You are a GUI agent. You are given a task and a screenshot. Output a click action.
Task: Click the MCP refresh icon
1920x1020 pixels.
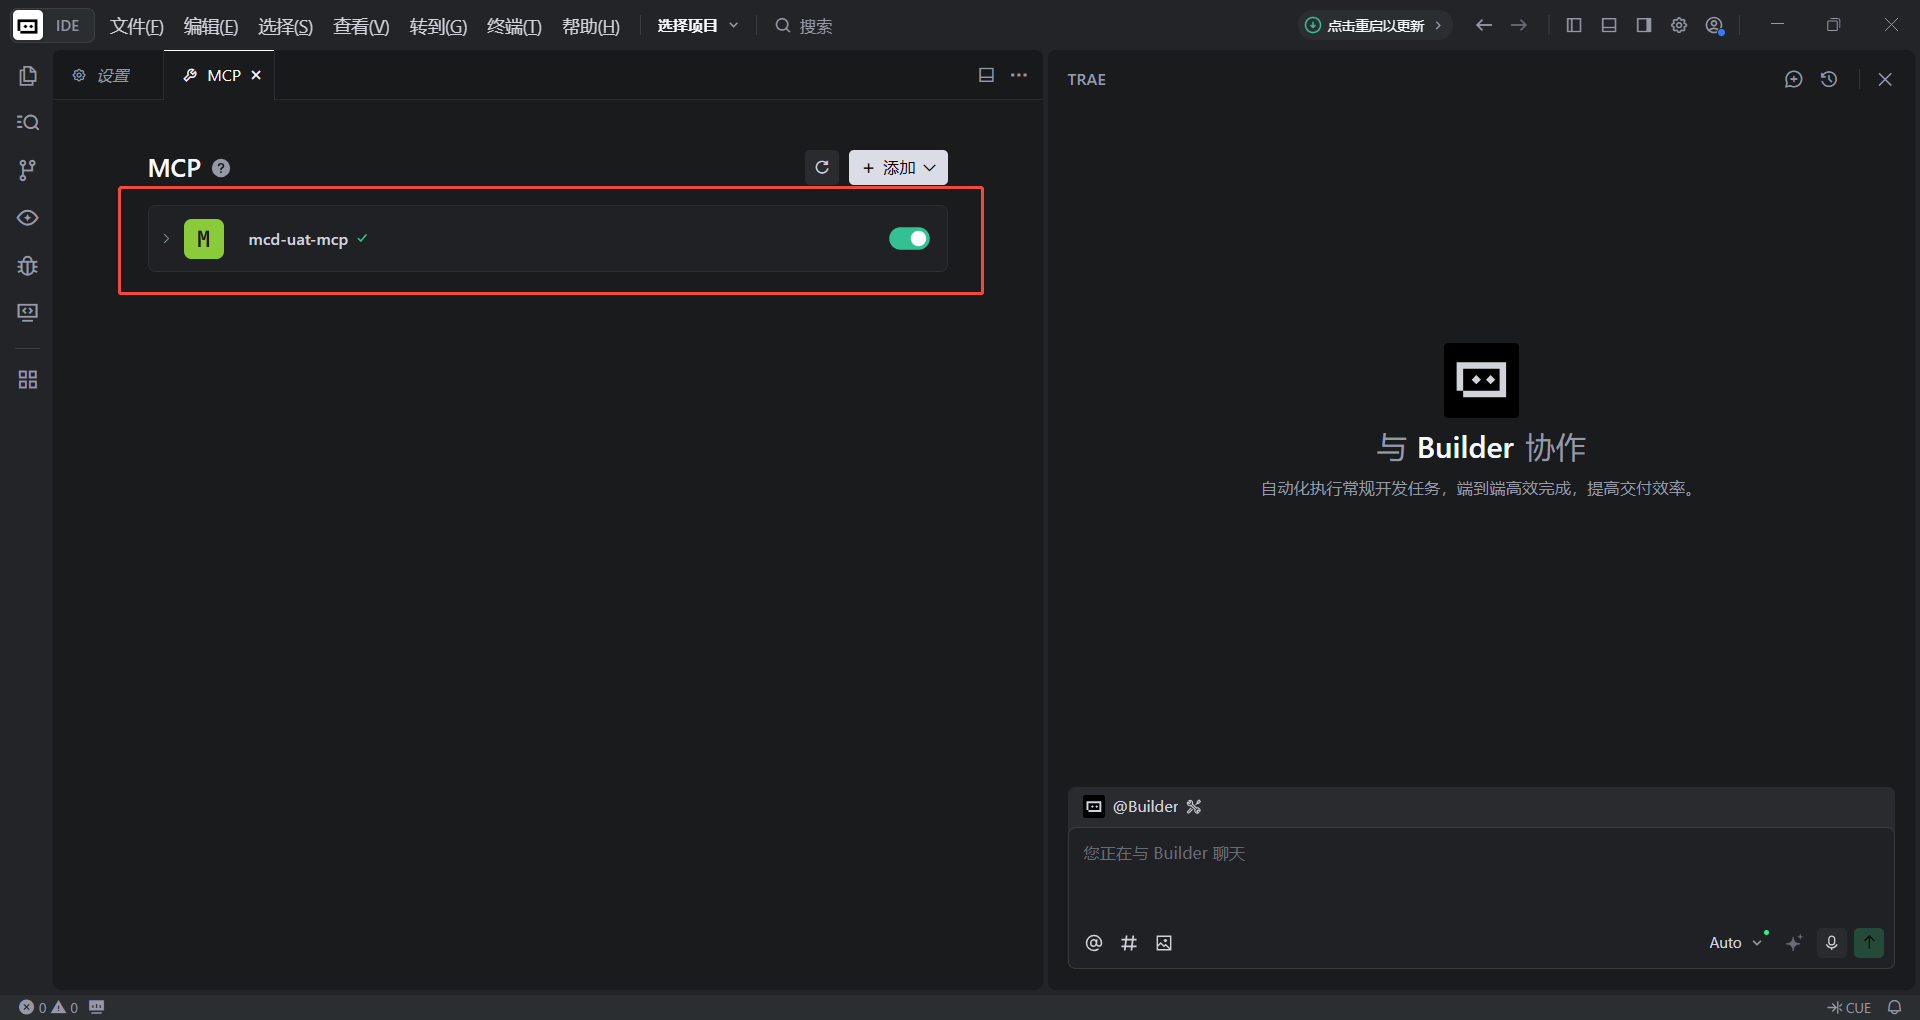(822, 168)
